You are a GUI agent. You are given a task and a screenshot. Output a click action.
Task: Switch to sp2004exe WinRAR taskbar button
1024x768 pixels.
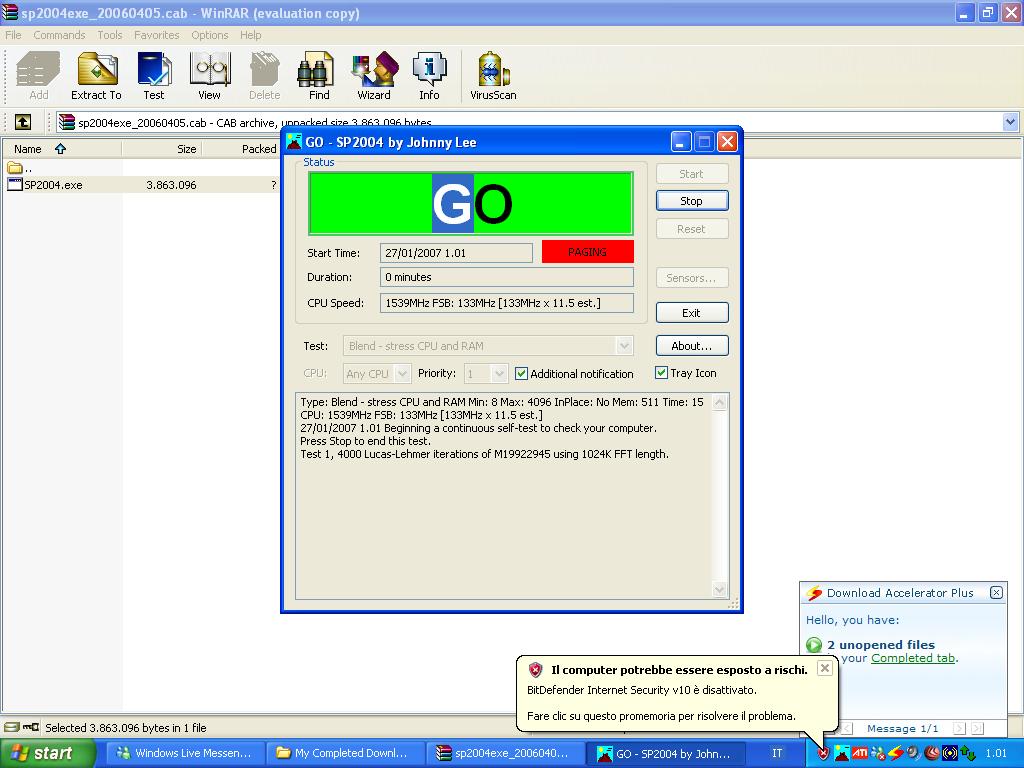[505, 753]
